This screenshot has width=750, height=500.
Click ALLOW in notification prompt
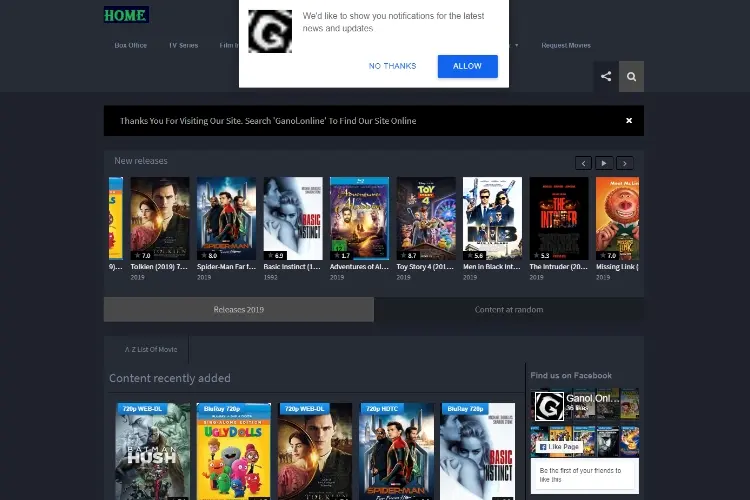coord(467,66)
